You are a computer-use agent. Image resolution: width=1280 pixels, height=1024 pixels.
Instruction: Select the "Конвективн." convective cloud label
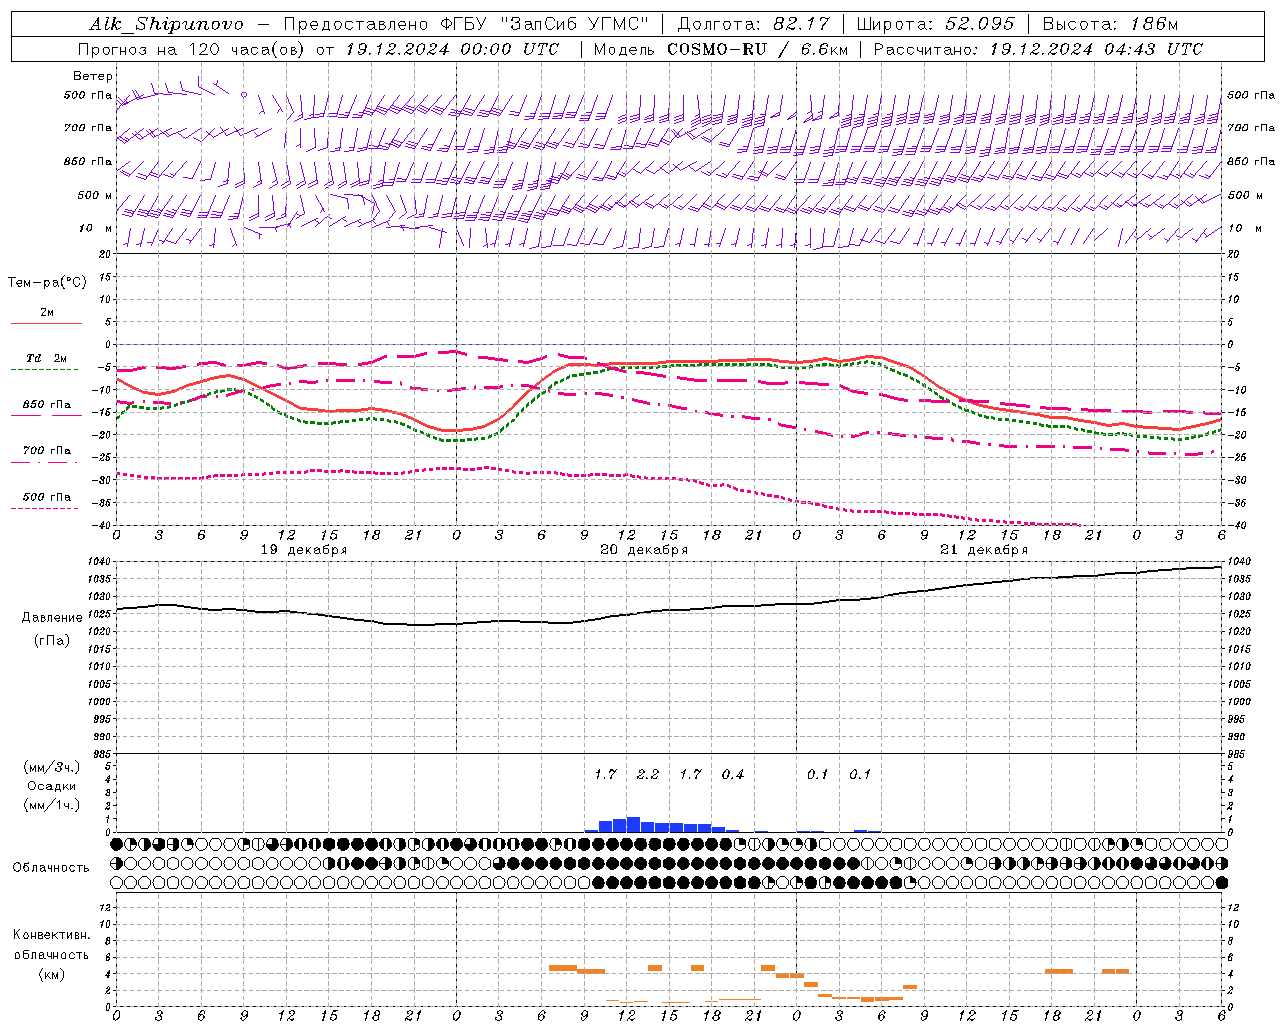pos(52,935)
